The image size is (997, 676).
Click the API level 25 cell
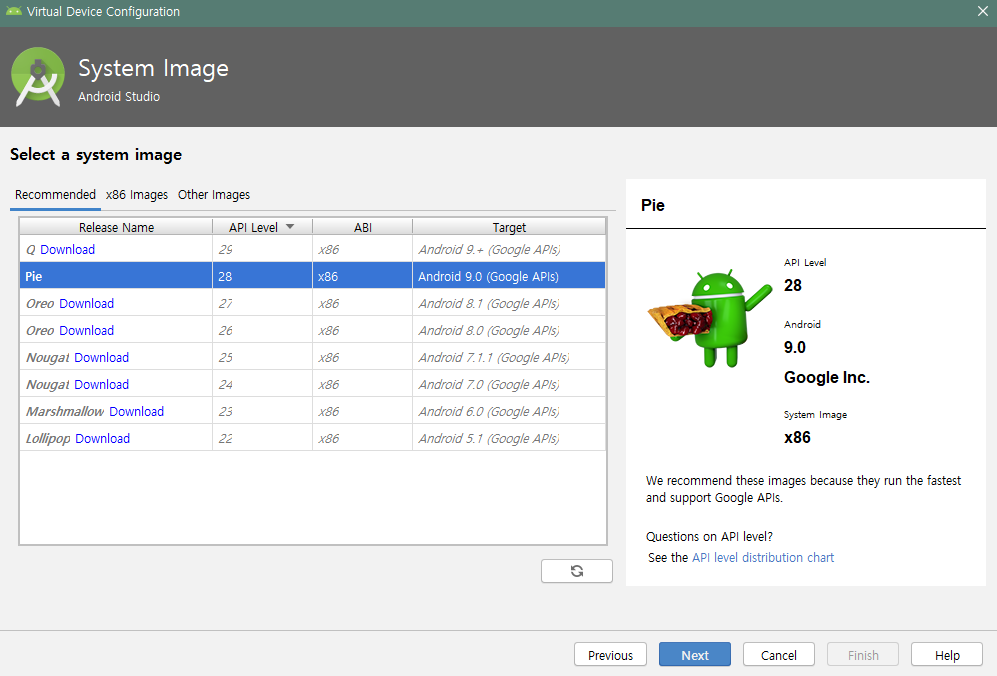[x=263, y=357]
